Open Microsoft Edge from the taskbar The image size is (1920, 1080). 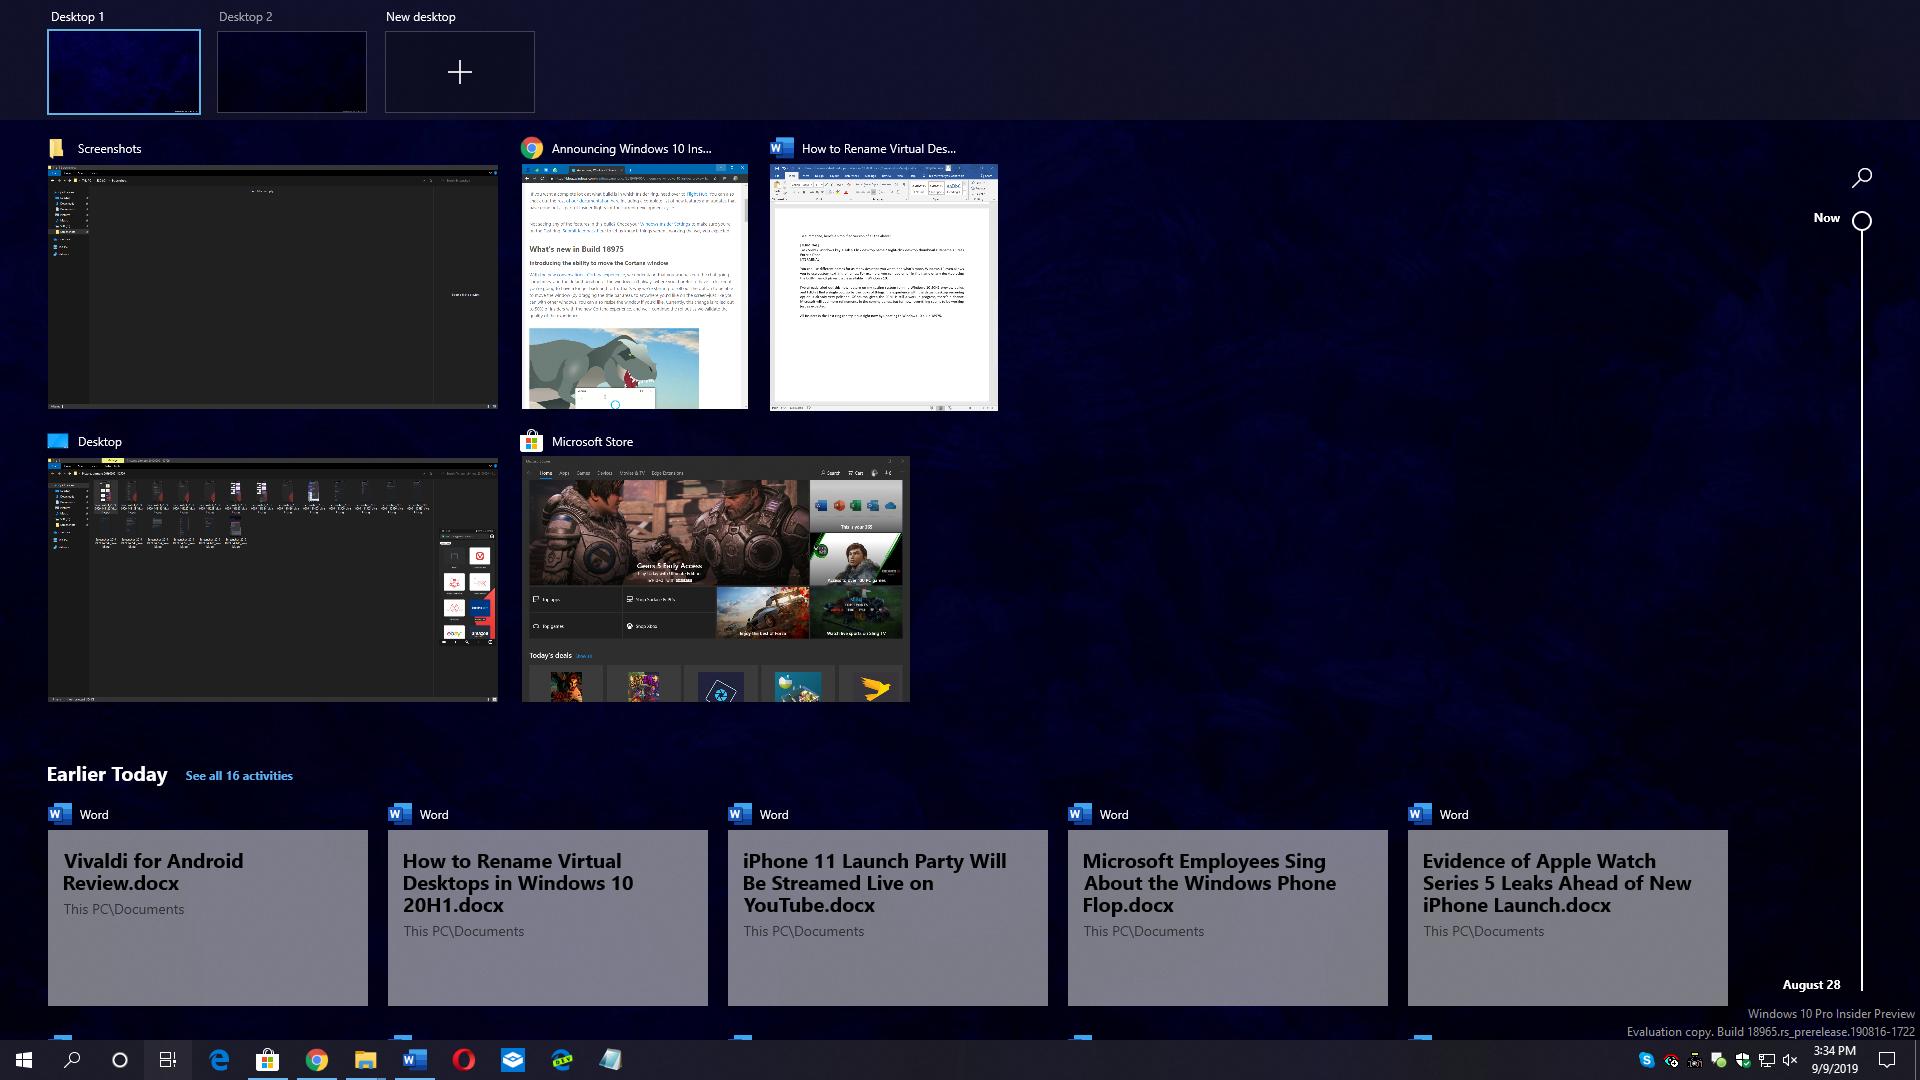click(219, 1060)
